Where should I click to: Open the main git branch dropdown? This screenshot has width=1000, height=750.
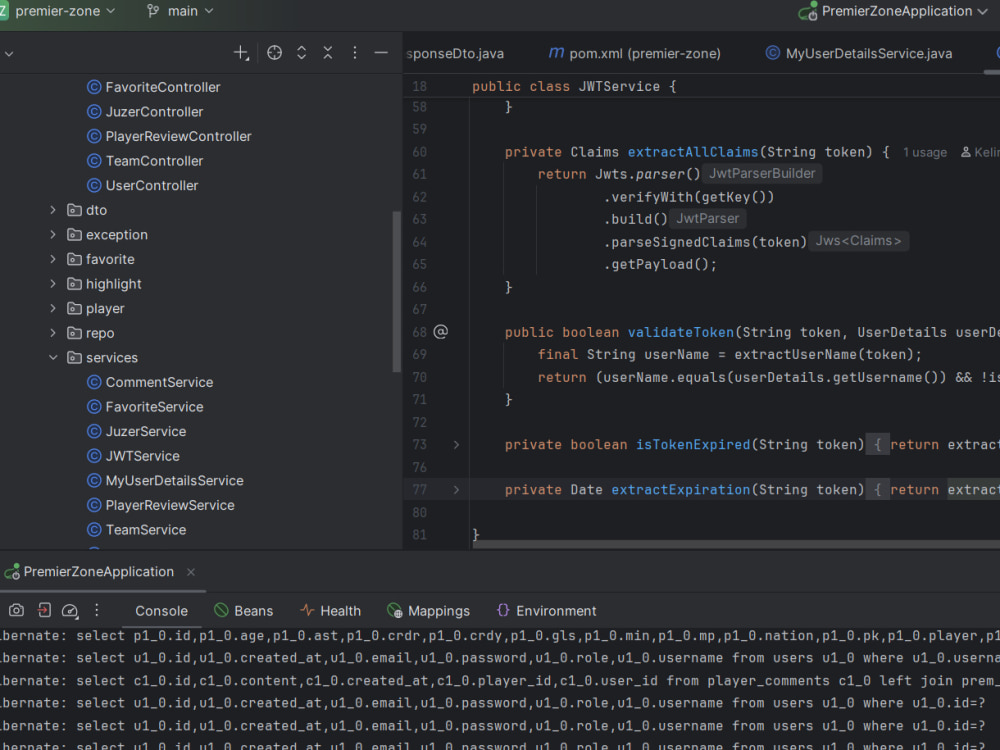pos(180,11)
